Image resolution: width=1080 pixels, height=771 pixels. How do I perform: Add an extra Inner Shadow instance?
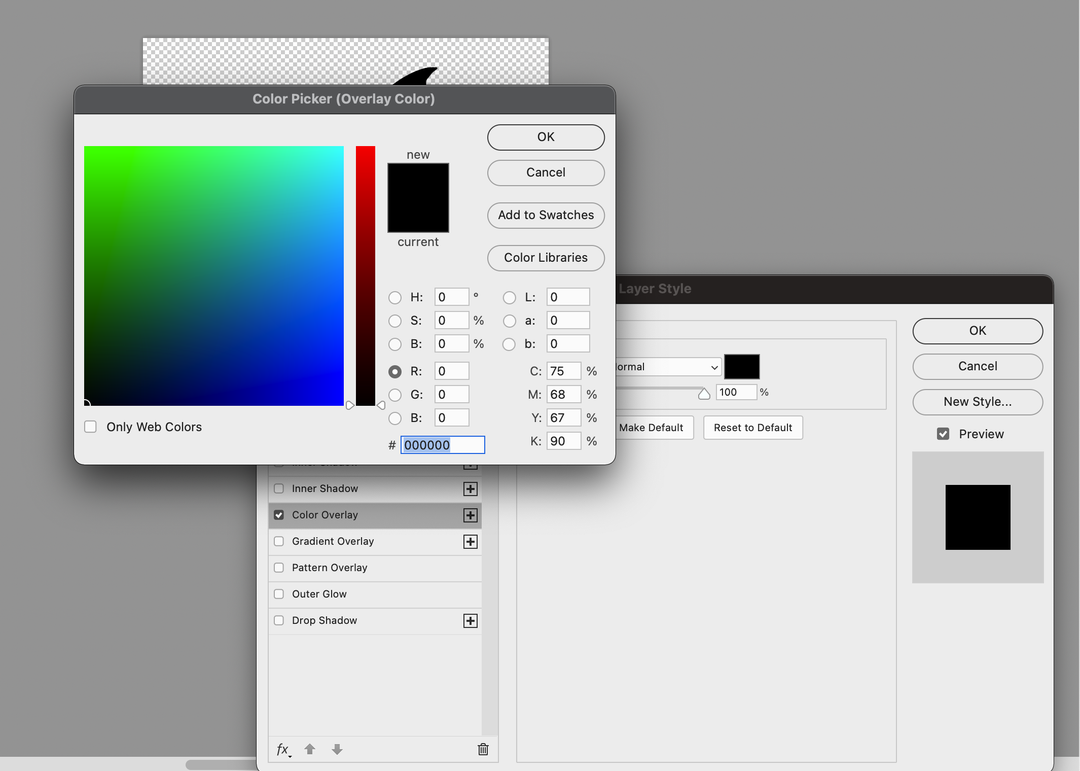[x=470, y=488]
